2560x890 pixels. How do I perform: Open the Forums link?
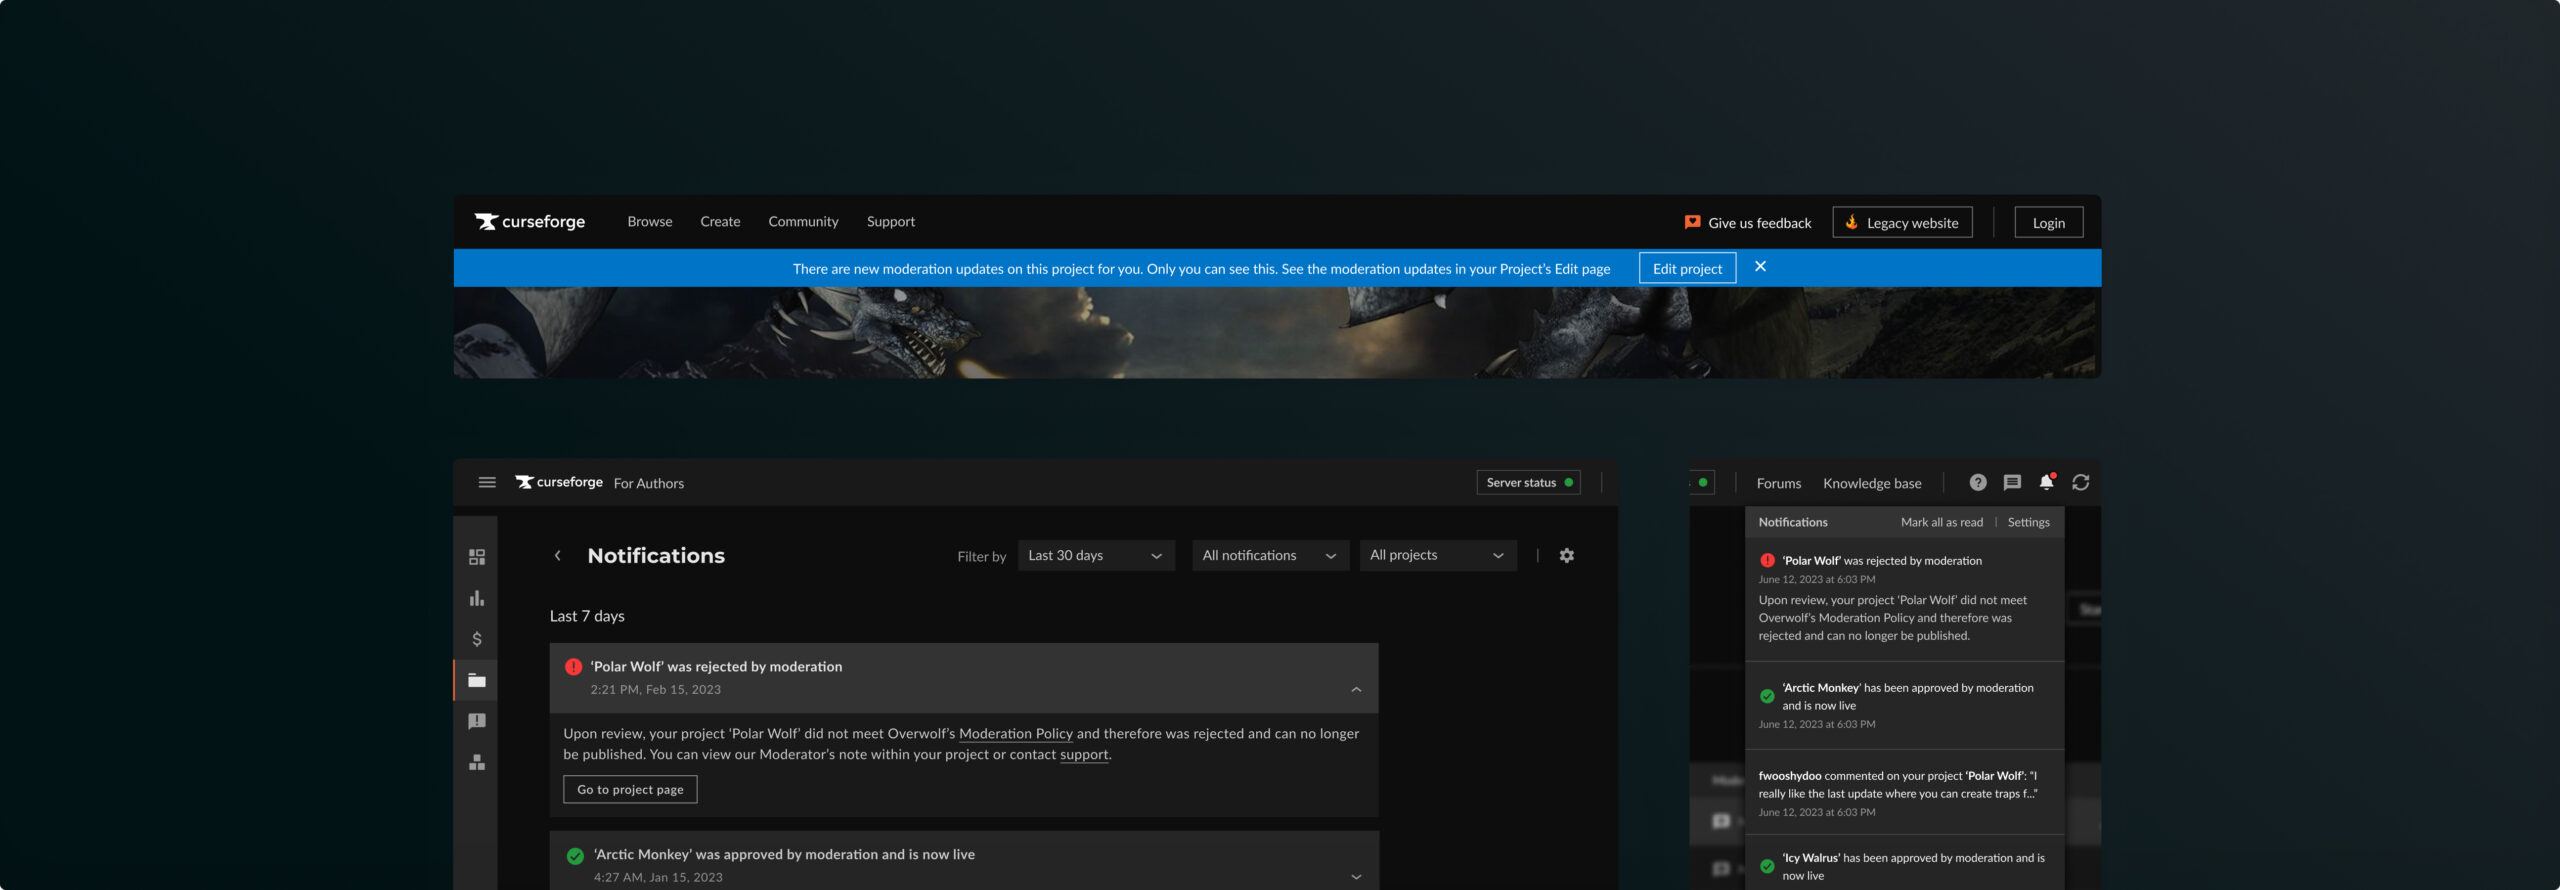(1779, 483)
